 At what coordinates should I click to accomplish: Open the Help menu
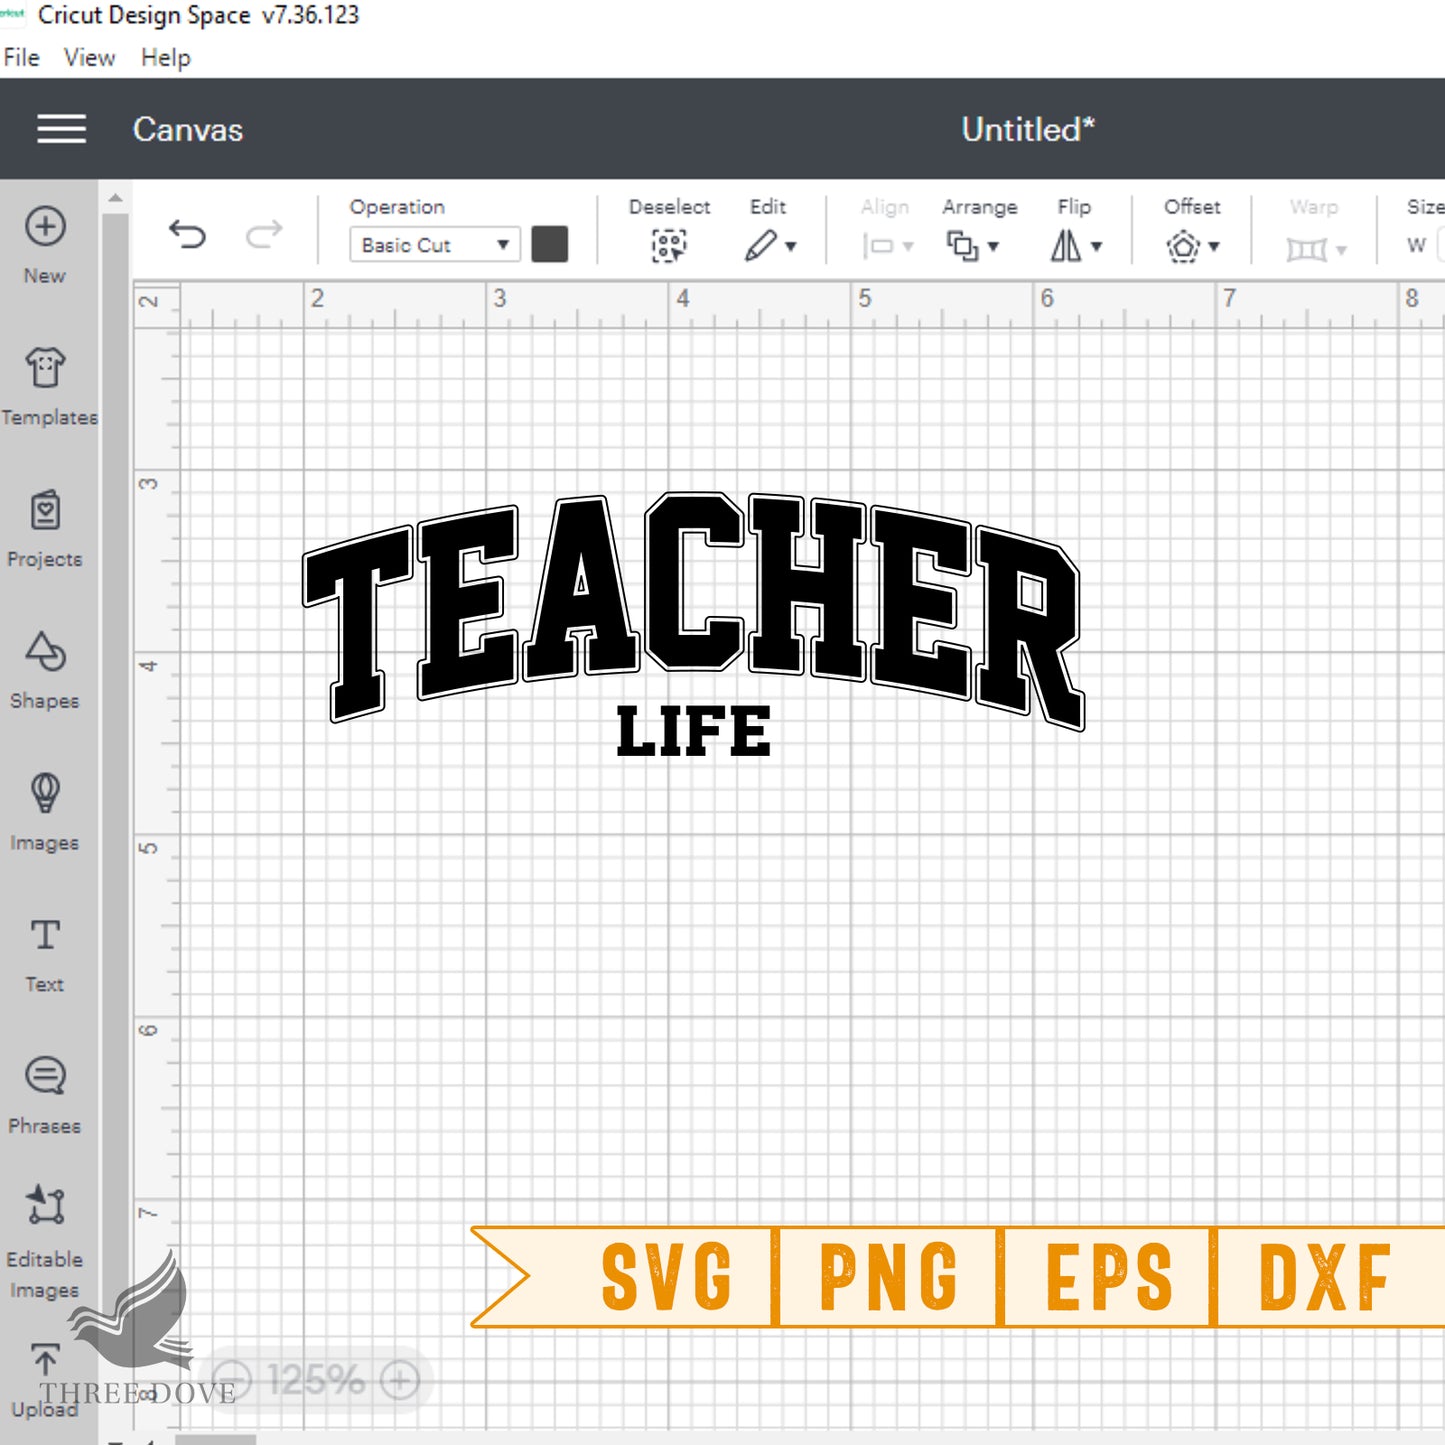[165, 59]
